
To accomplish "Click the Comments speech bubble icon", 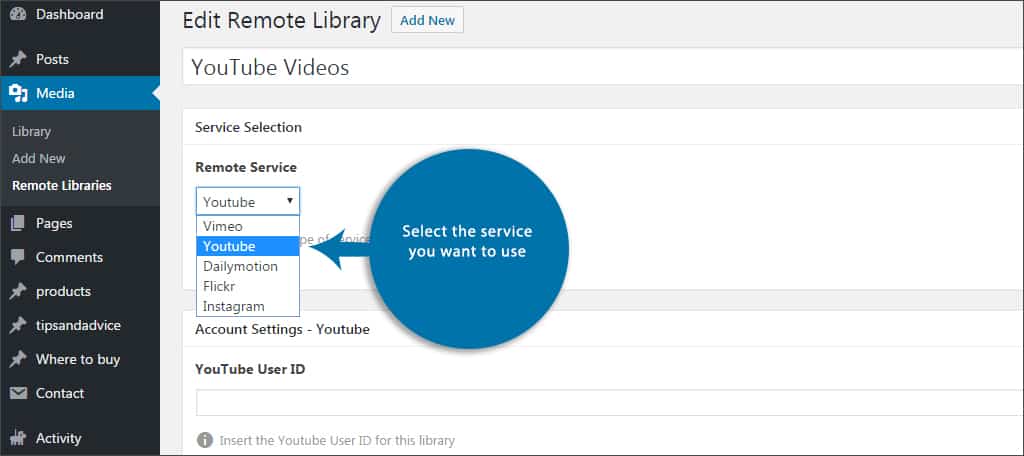I will coord(18,257).
